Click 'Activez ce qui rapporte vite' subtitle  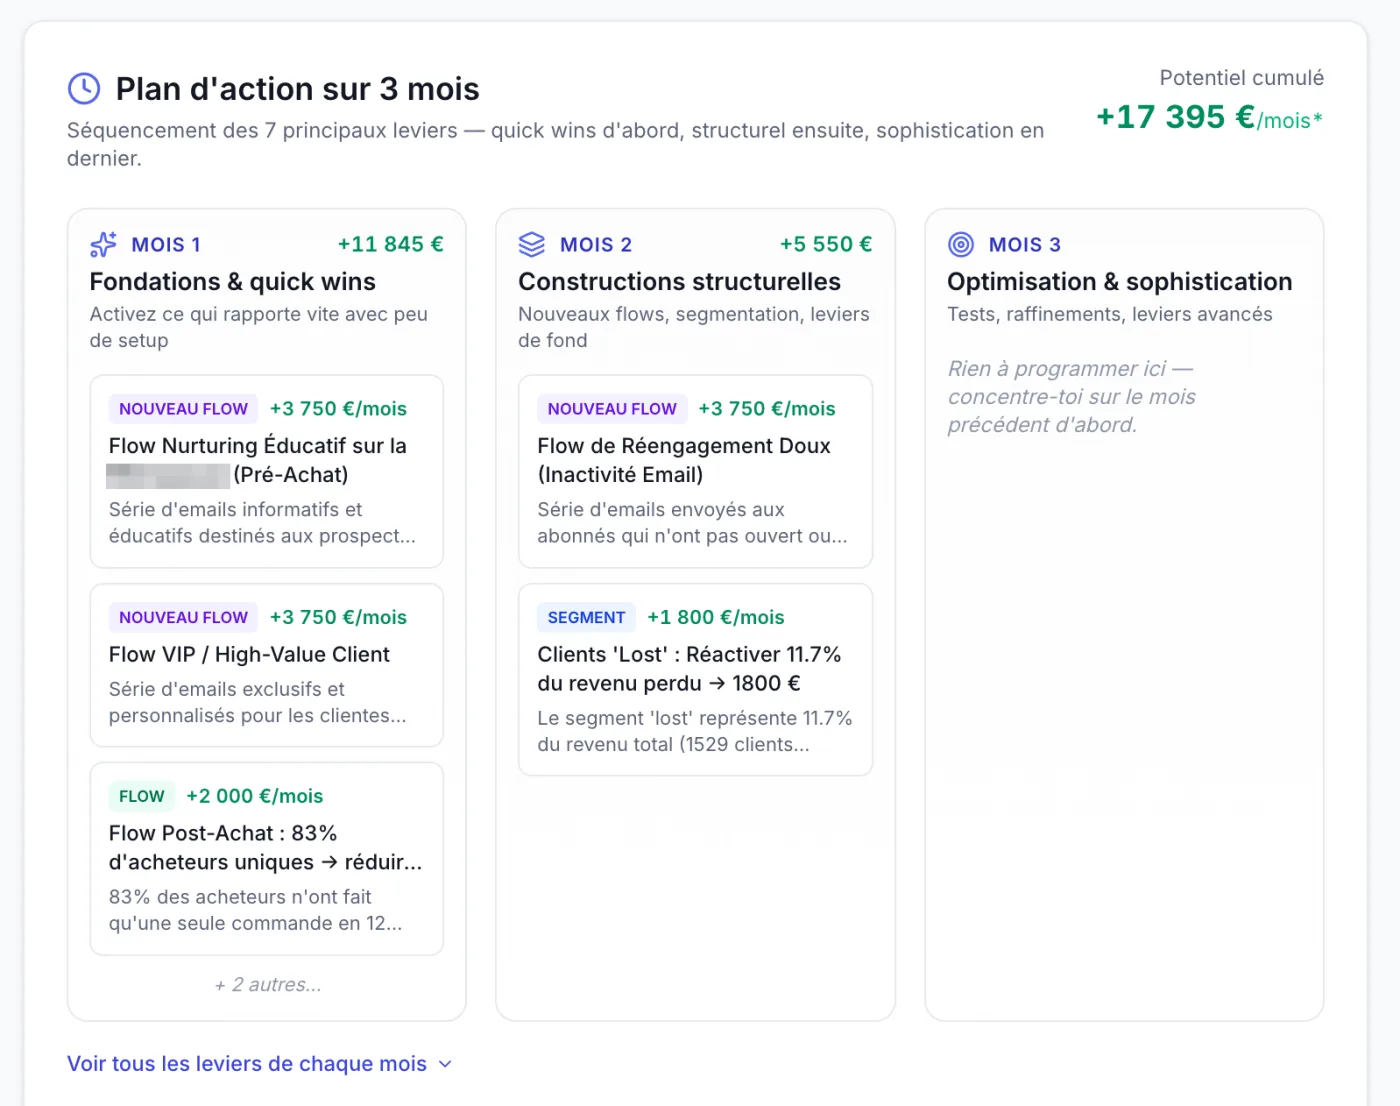tap(259, 327)
